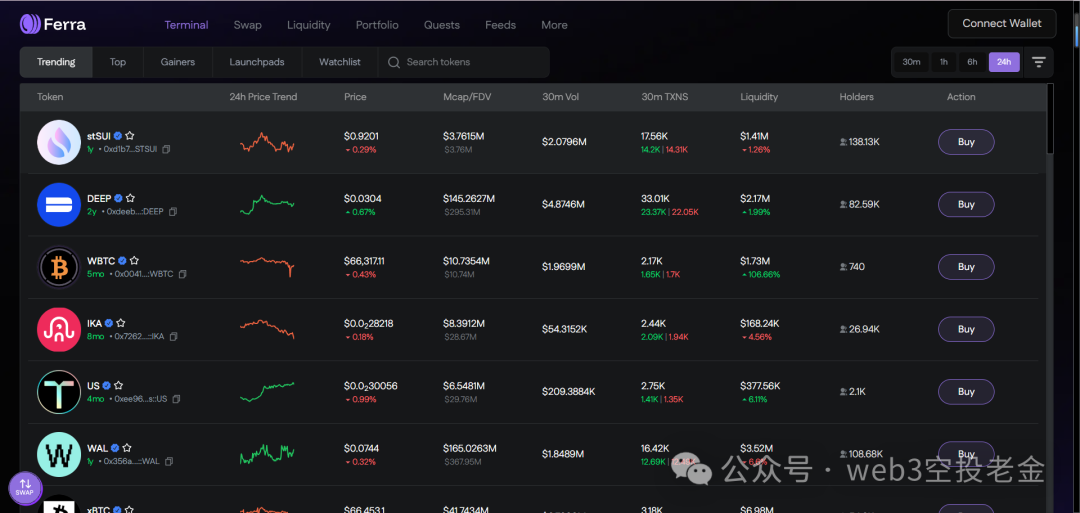Buy DEEP token
1080x513 pixels.
(966, 205)
